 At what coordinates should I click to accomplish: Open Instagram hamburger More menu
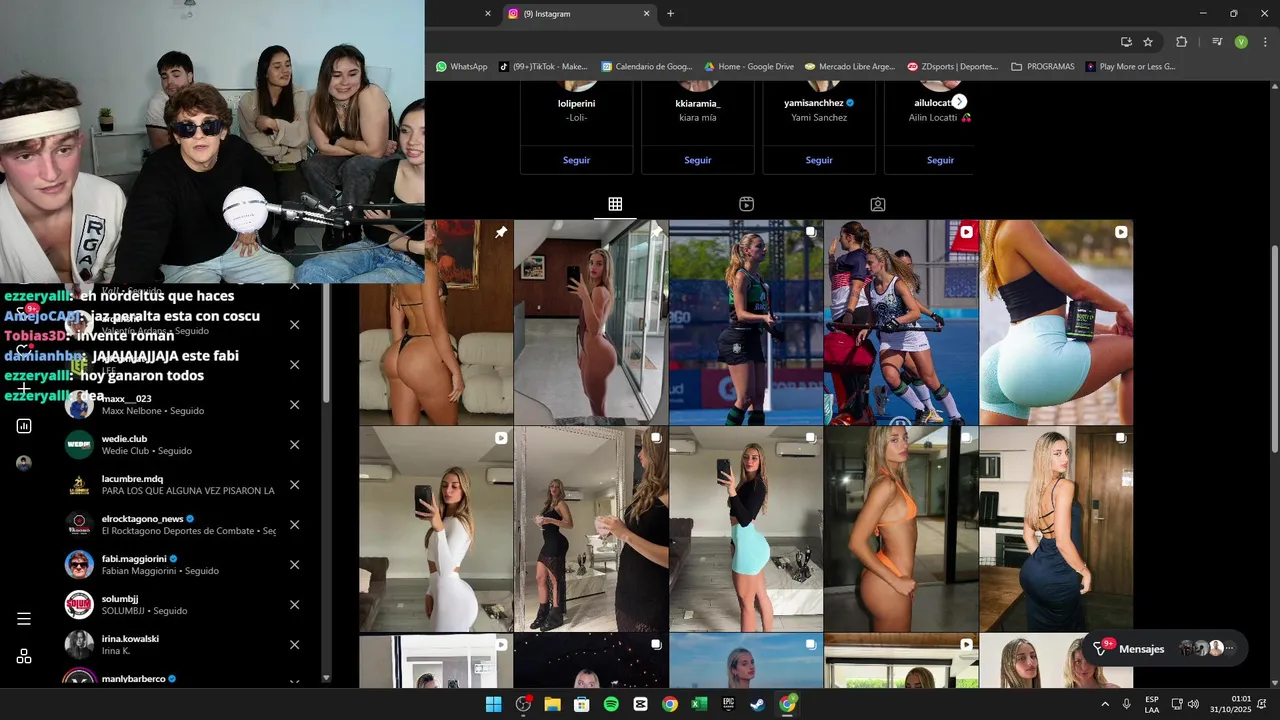click(24, 619)
